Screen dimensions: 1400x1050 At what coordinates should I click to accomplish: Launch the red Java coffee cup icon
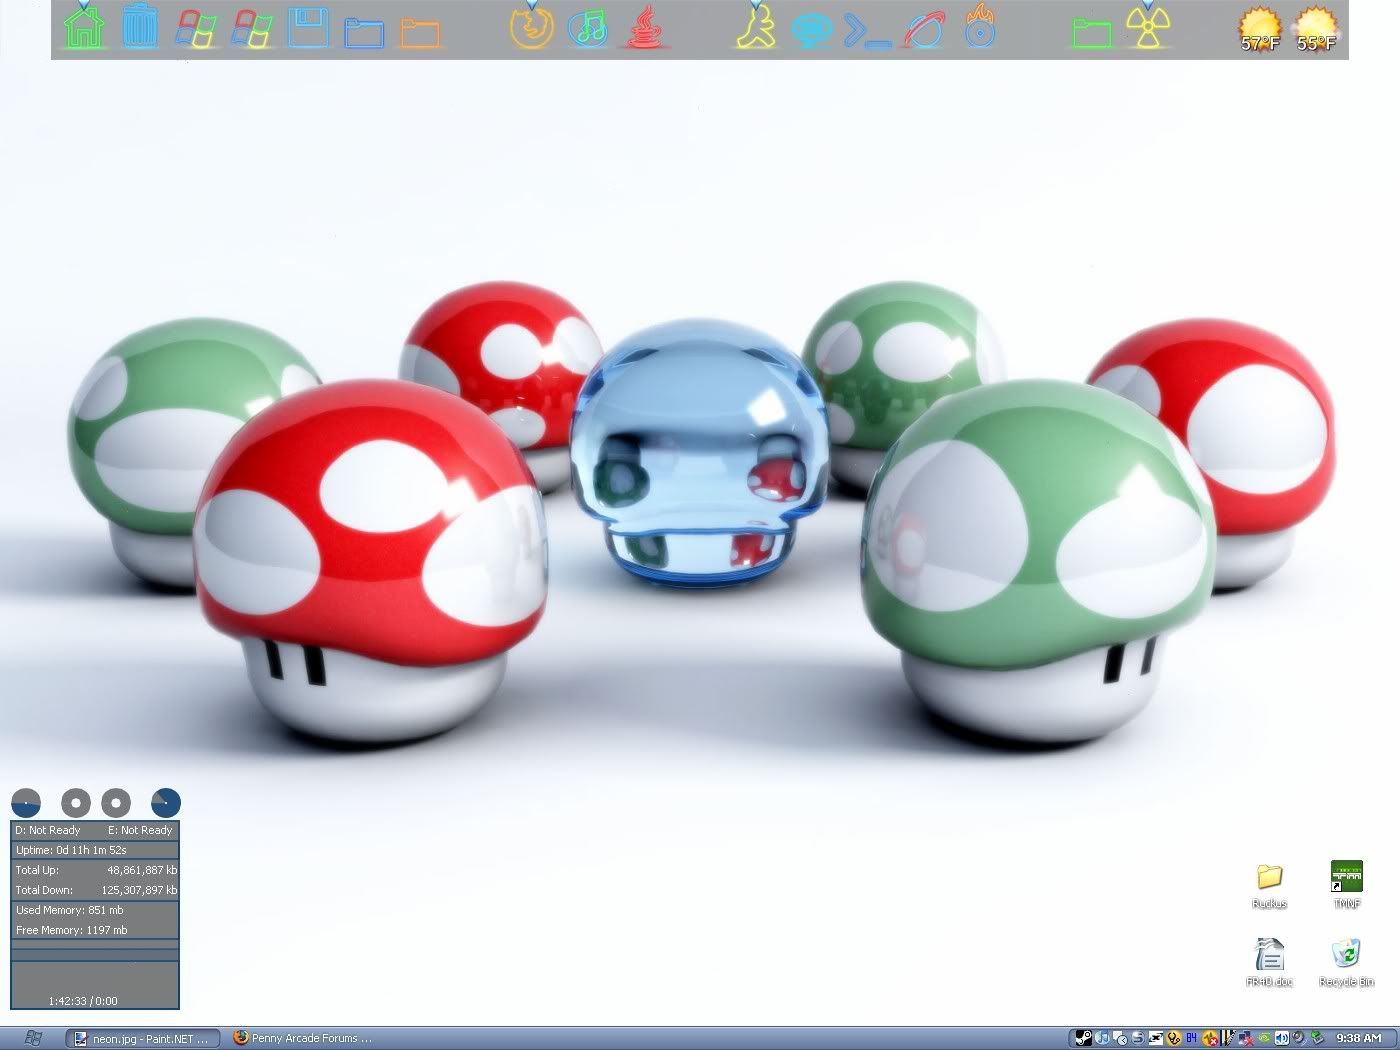point(645,28)
